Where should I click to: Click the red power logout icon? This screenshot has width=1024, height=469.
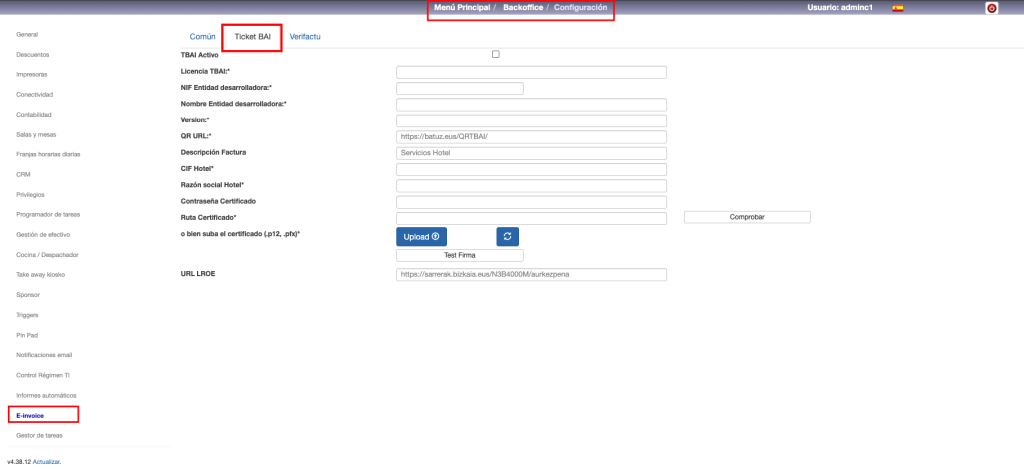coord(991,8)
